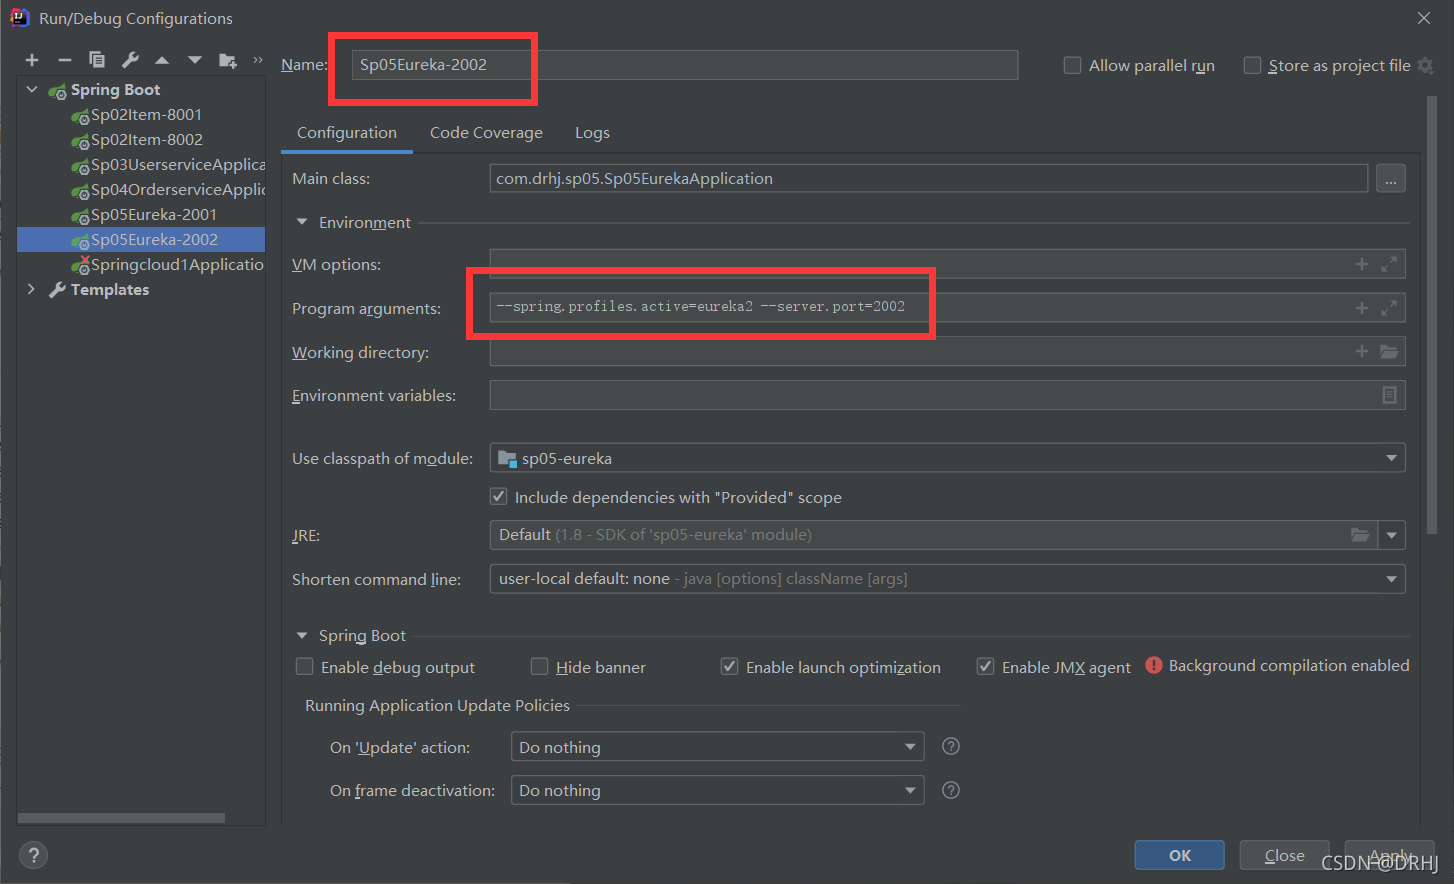This screenshot has width=1454, height=884.
Task: Insert macro in Working directory plus icon
Action: pyautogui.click(x=1361, y=351)
